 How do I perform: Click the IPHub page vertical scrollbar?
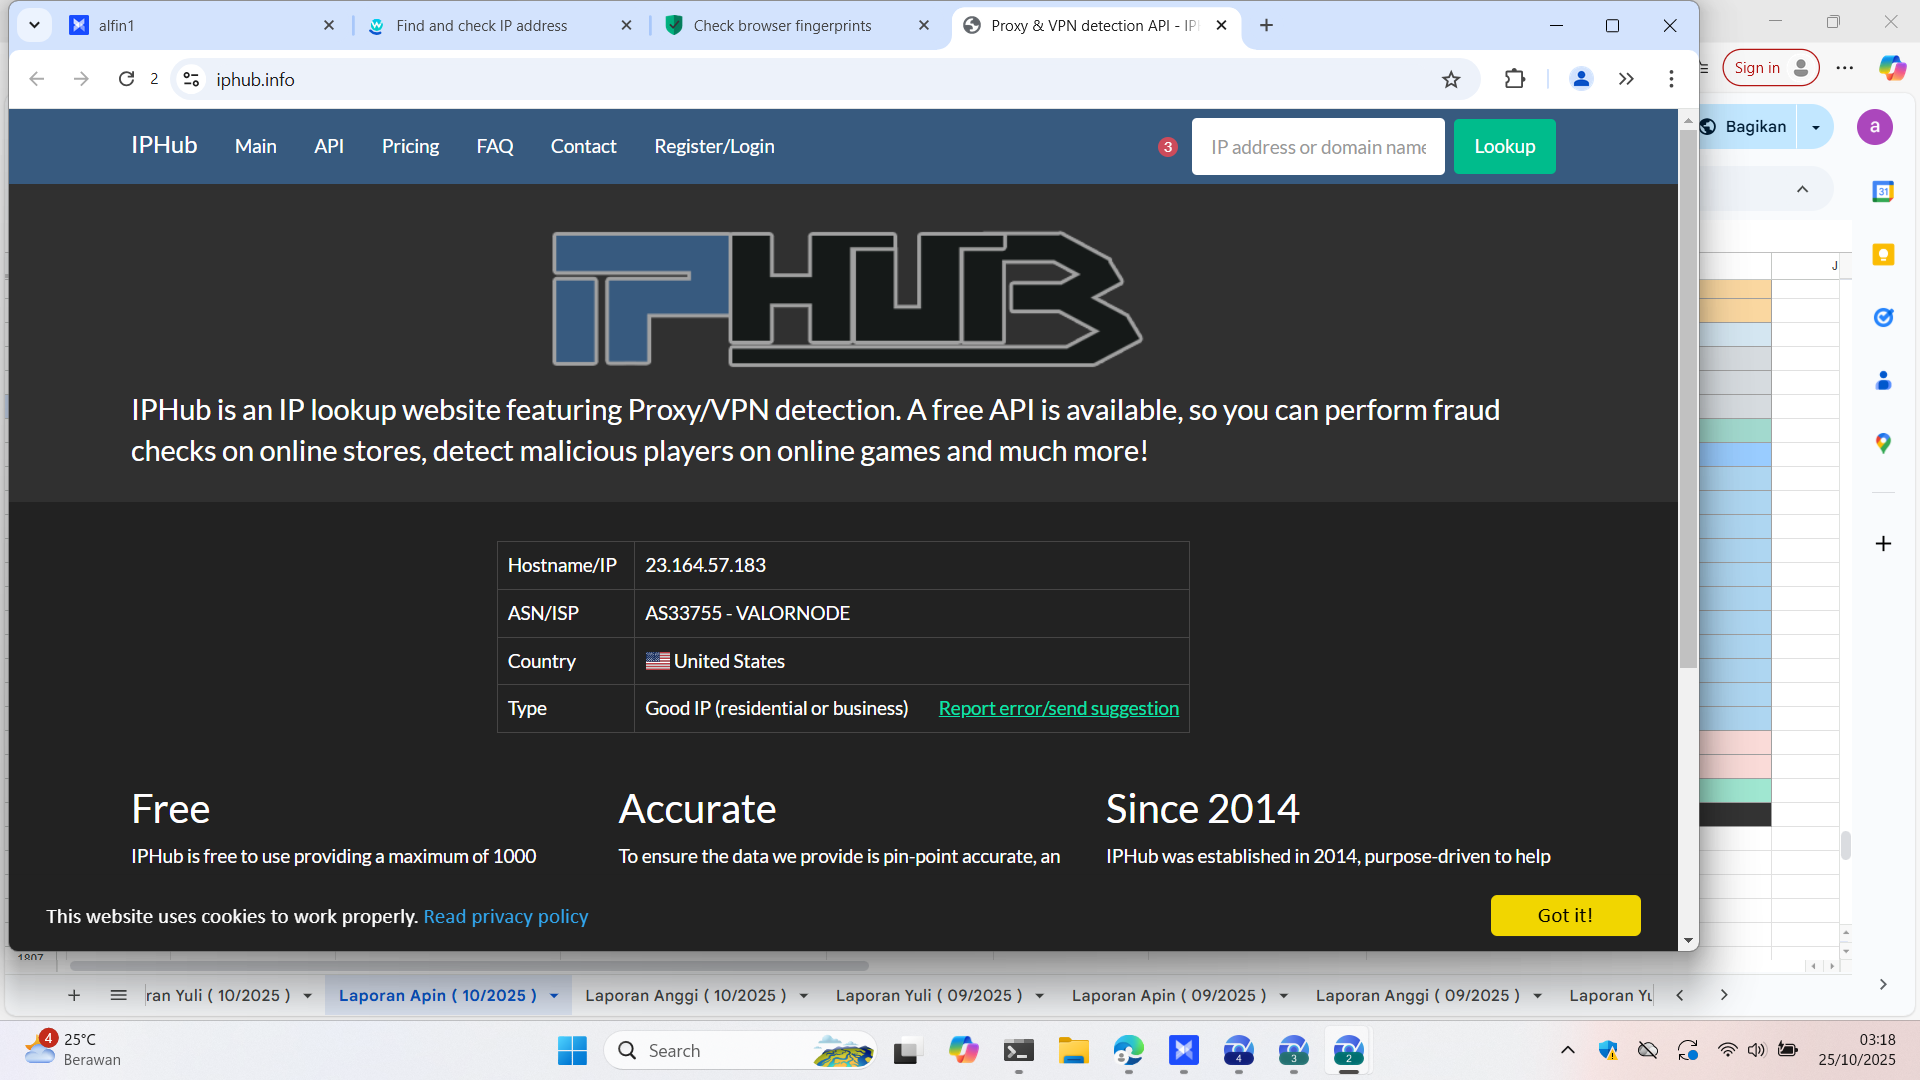[1688, 400]
